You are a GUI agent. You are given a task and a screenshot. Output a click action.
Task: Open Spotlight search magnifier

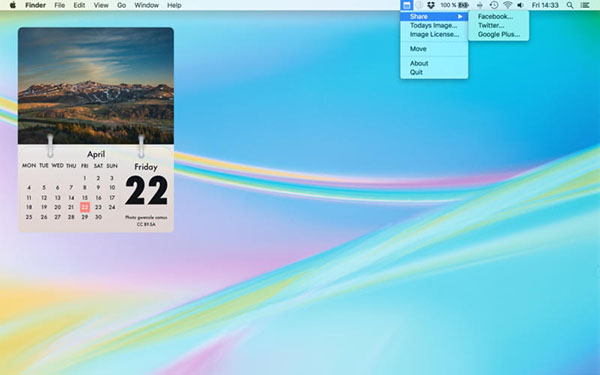(x=570, y=5)
